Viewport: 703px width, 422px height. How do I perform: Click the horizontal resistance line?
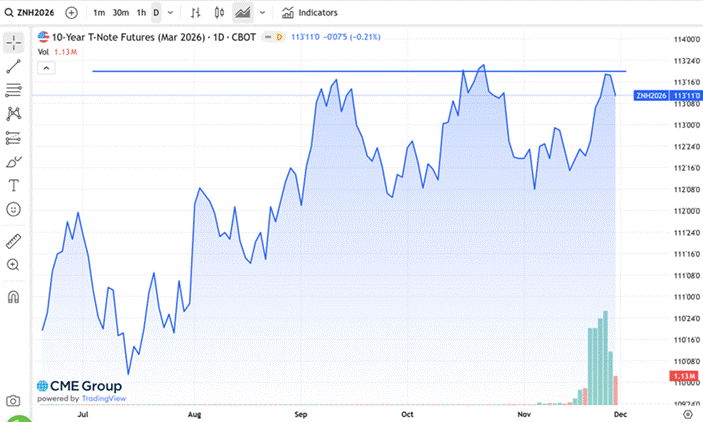point(359,71)
